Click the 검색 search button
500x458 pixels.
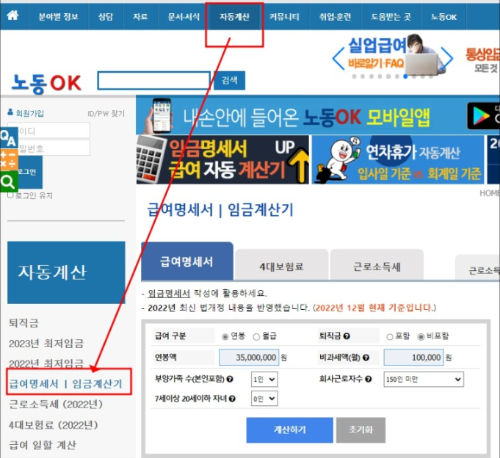click(x=229, y=80)
